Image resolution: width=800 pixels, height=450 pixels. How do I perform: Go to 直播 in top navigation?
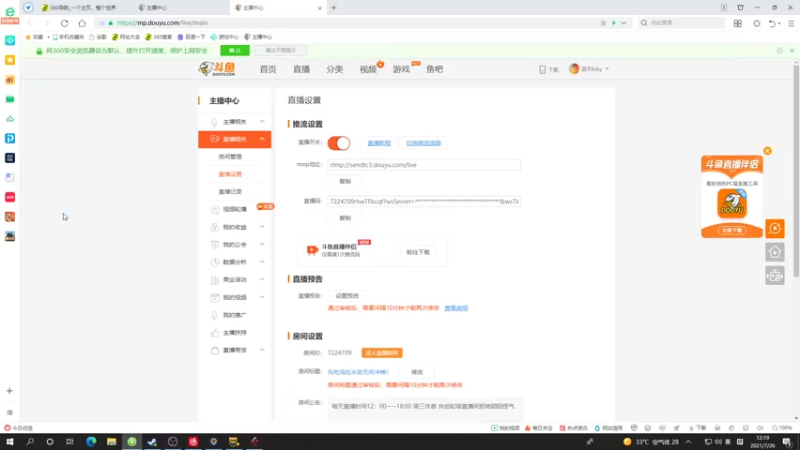tap(301, 69)
